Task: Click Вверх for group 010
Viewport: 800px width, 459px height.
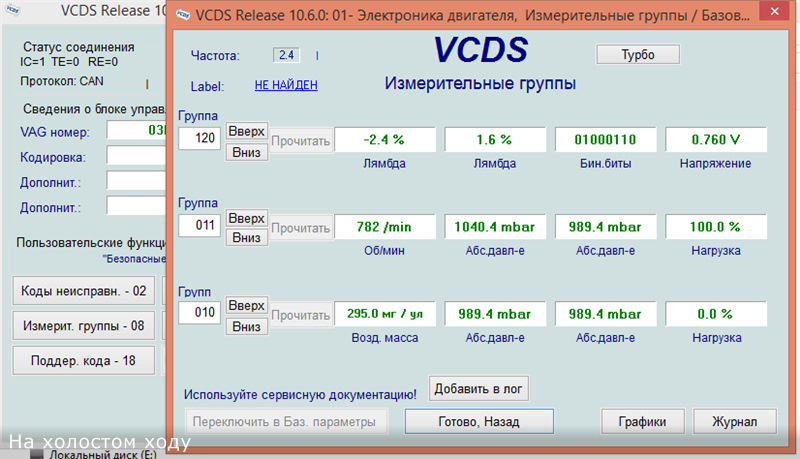Action: pos(246,305)
